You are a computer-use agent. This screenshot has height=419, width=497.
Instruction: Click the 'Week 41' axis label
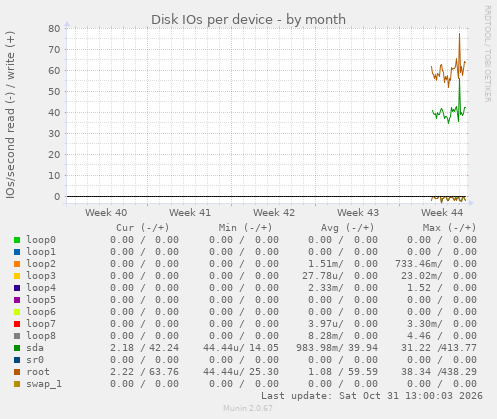click(190, 213)
